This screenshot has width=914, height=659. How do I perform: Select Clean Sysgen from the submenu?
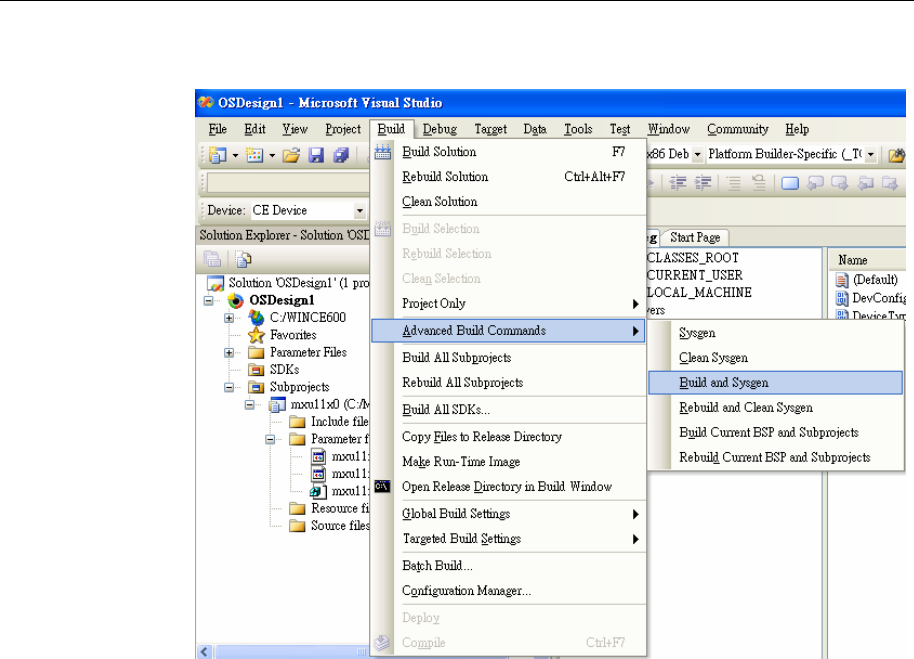click(775, 358)
